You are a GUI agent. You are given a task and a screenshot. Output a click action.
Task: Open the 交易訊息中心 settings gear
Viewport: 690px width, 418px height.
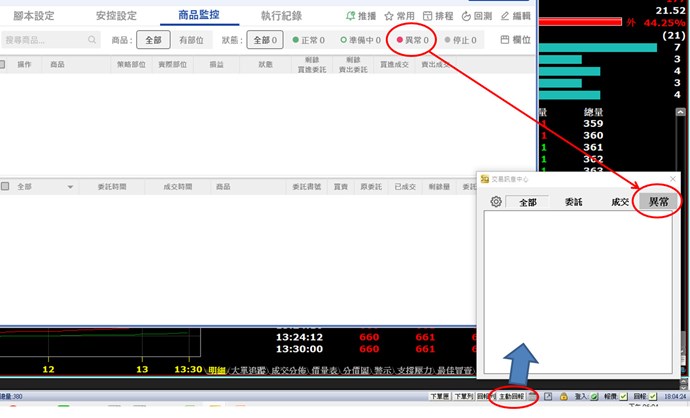click(x=496, y=202)
